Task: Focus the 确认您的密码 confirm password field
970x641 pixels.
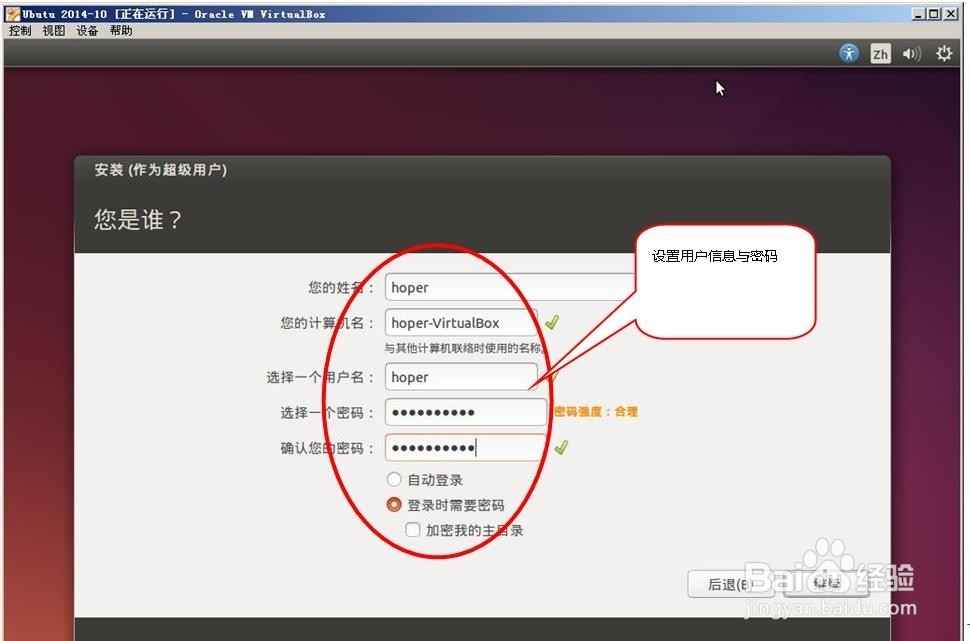Action: click(466, 447)
